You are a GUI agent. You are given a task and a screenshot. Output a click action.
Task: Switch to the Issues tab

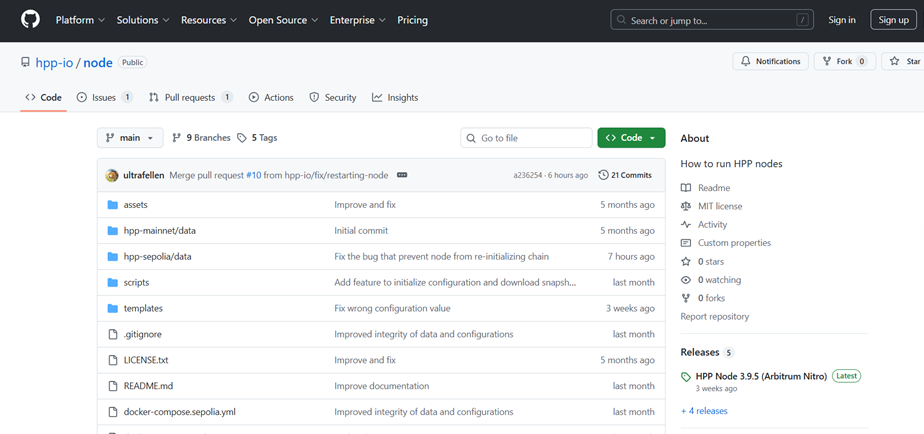pyautogui.click(x=105, y=97)
